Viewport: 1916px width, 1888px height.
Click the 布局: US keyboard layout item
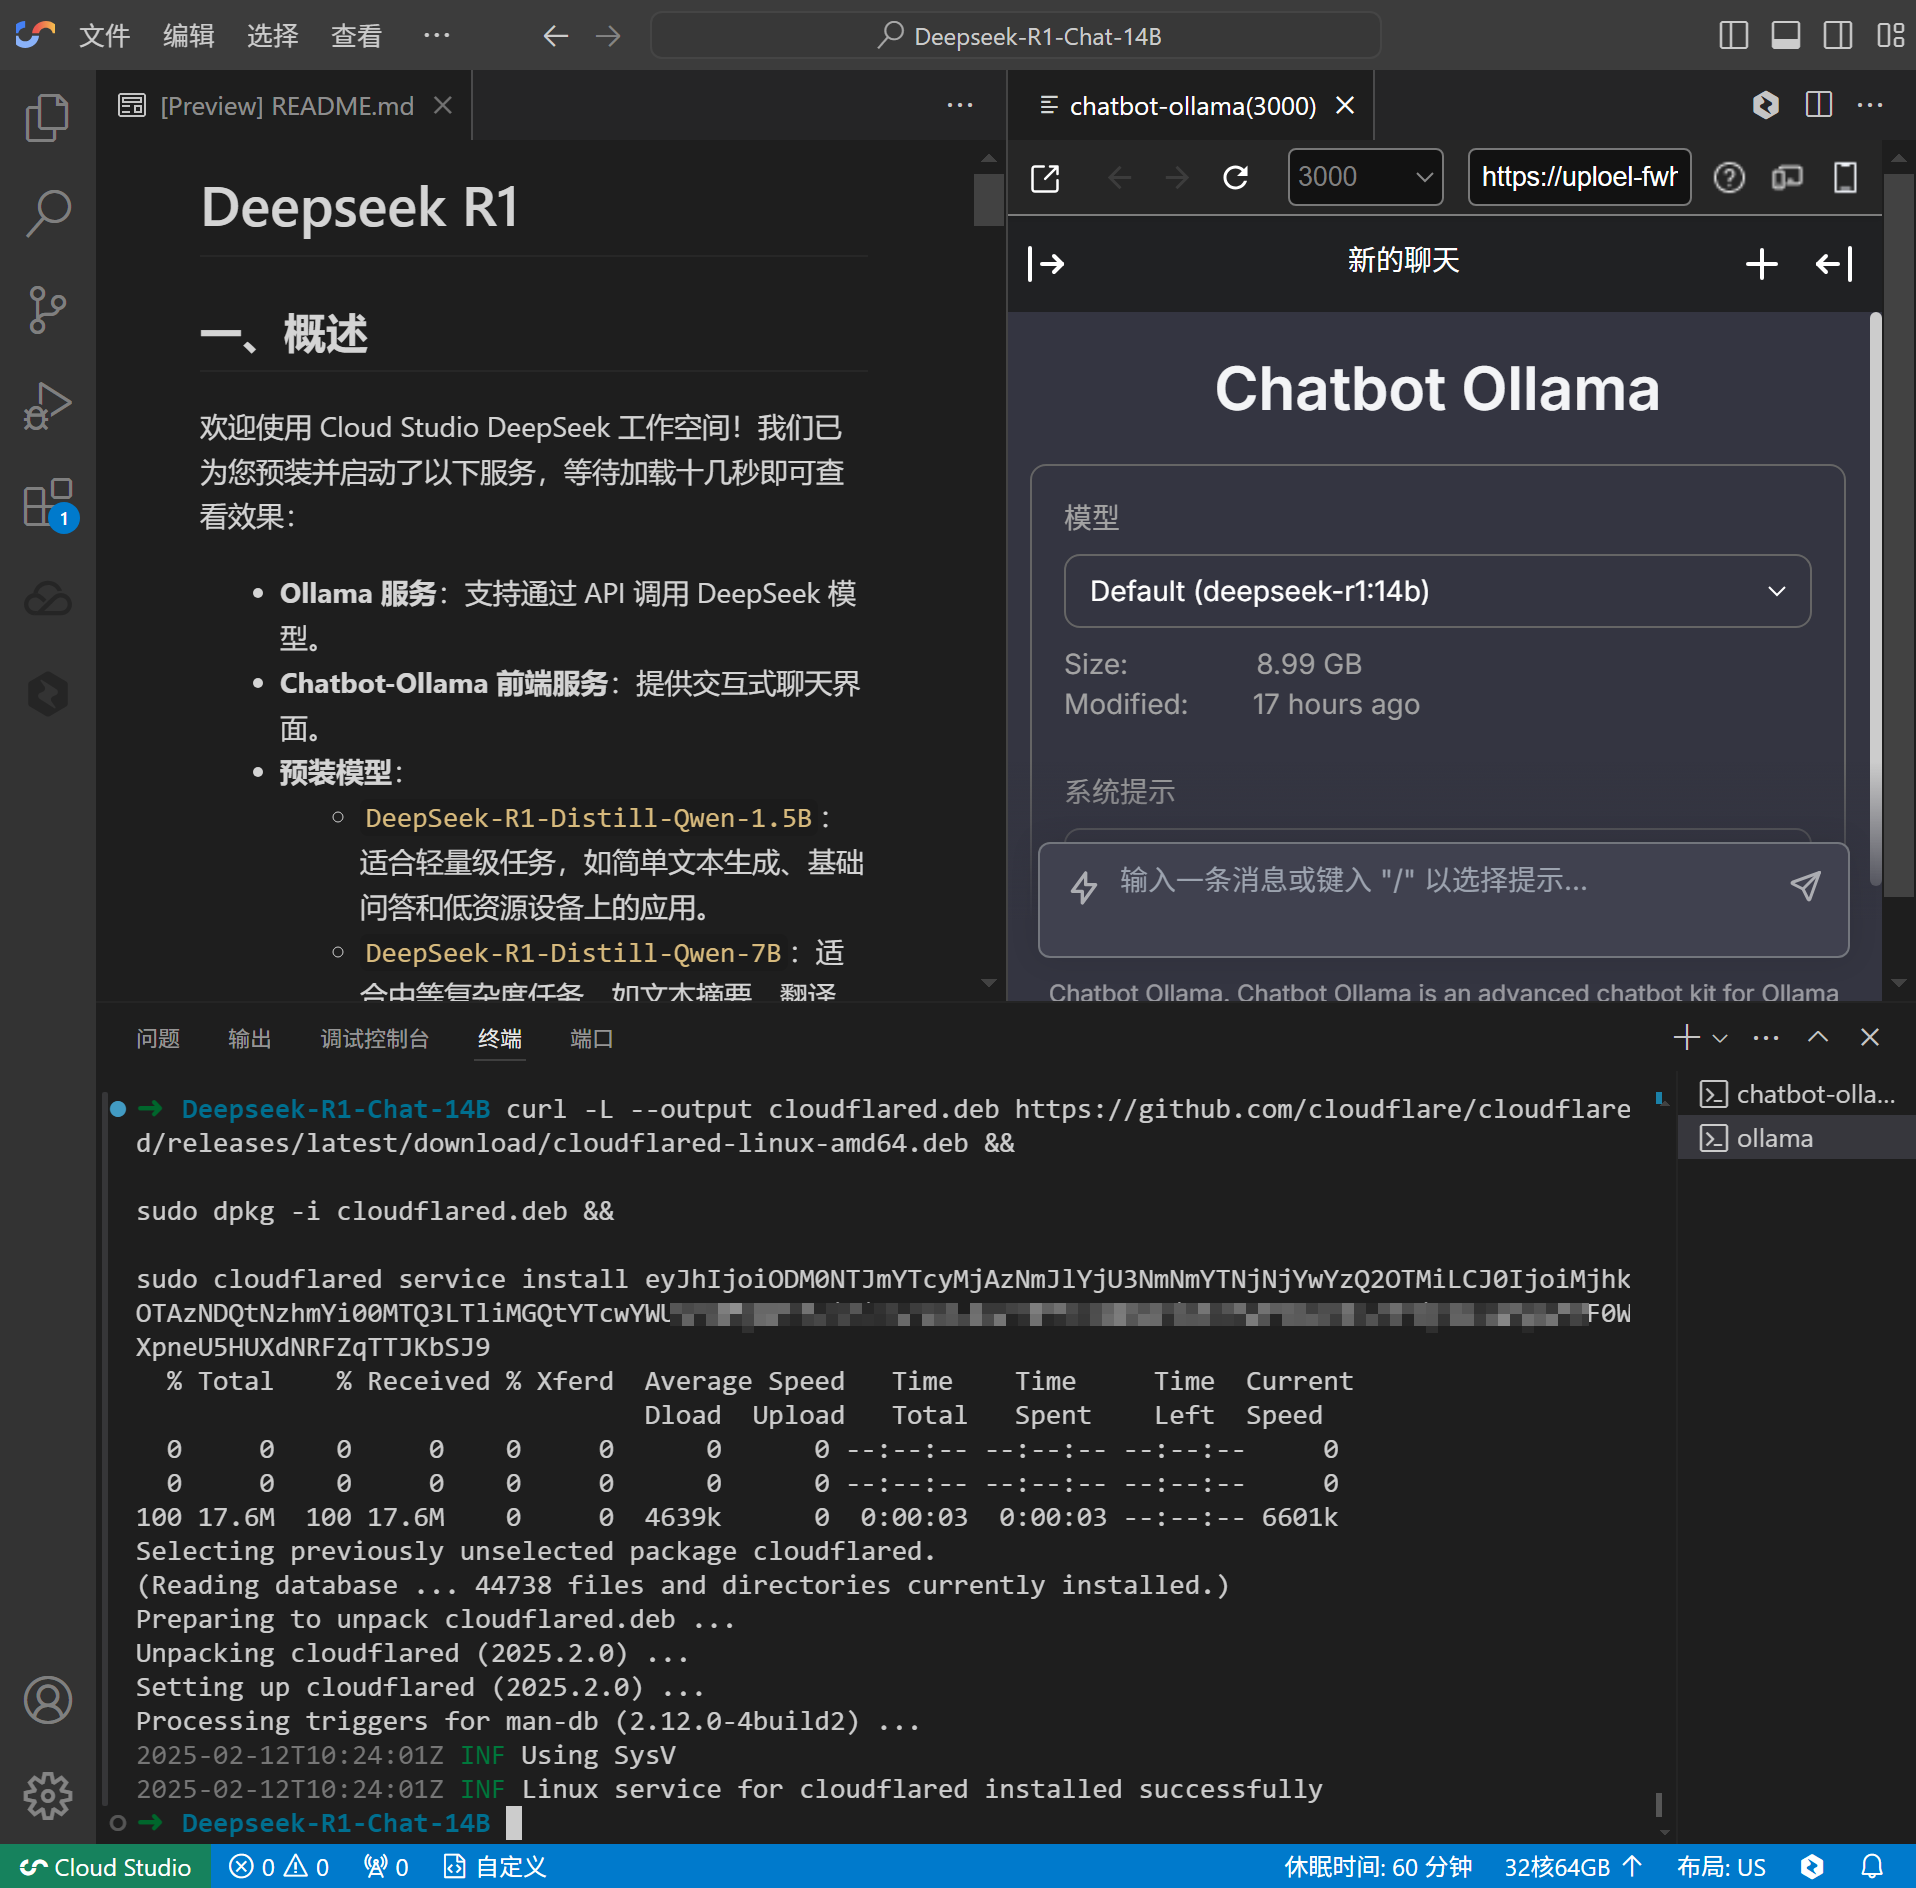(1721, 1867)
